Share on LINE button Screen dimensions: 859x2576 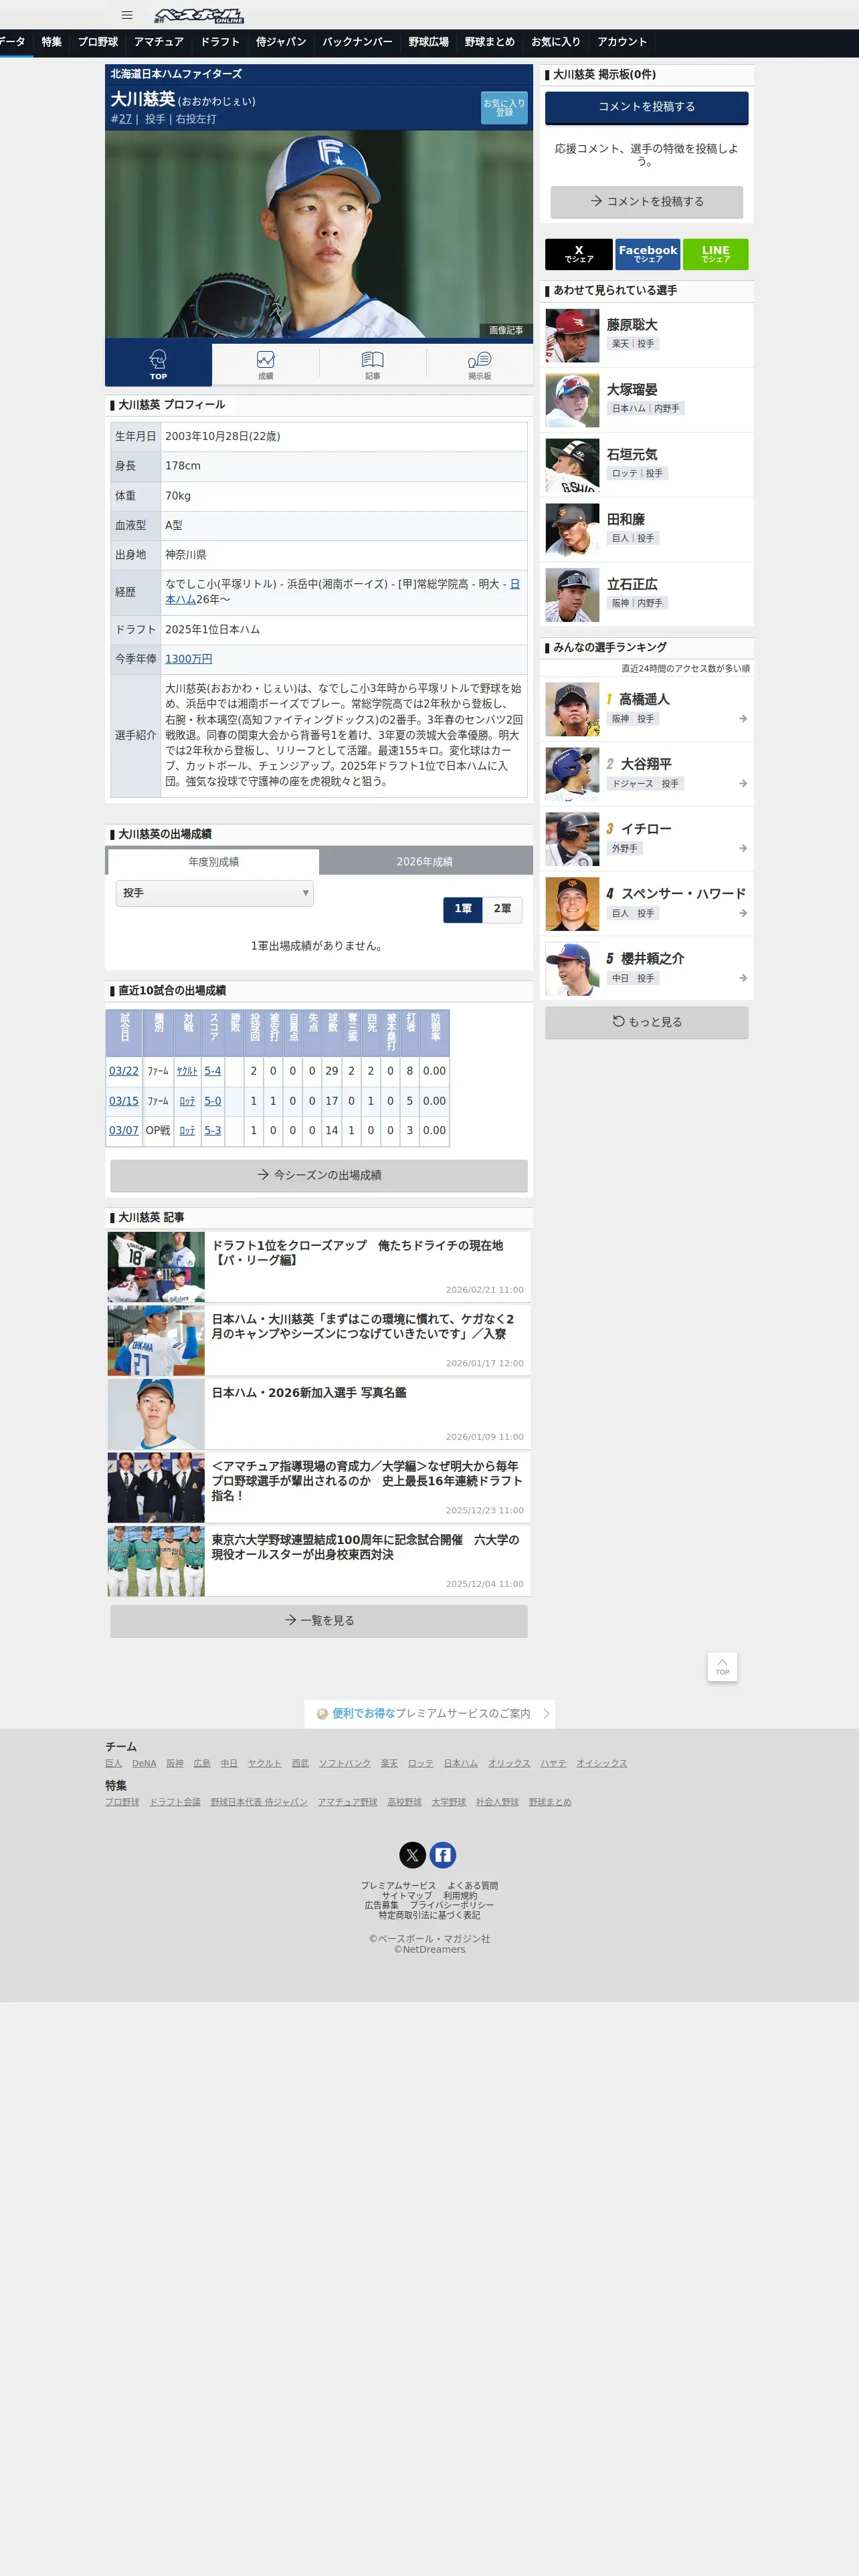tap(715, 254)
